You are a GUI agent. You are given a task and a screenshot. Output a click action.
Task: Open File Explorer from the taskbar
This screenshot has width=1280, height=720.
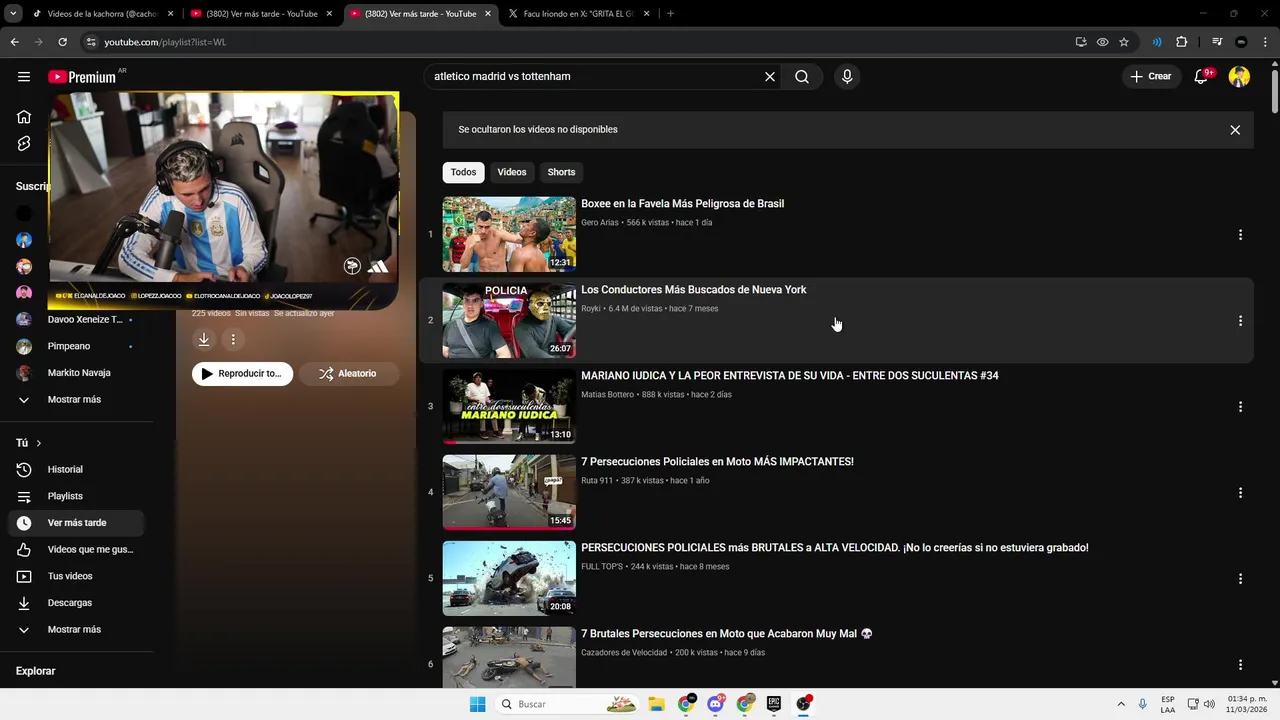click(656, 704)
